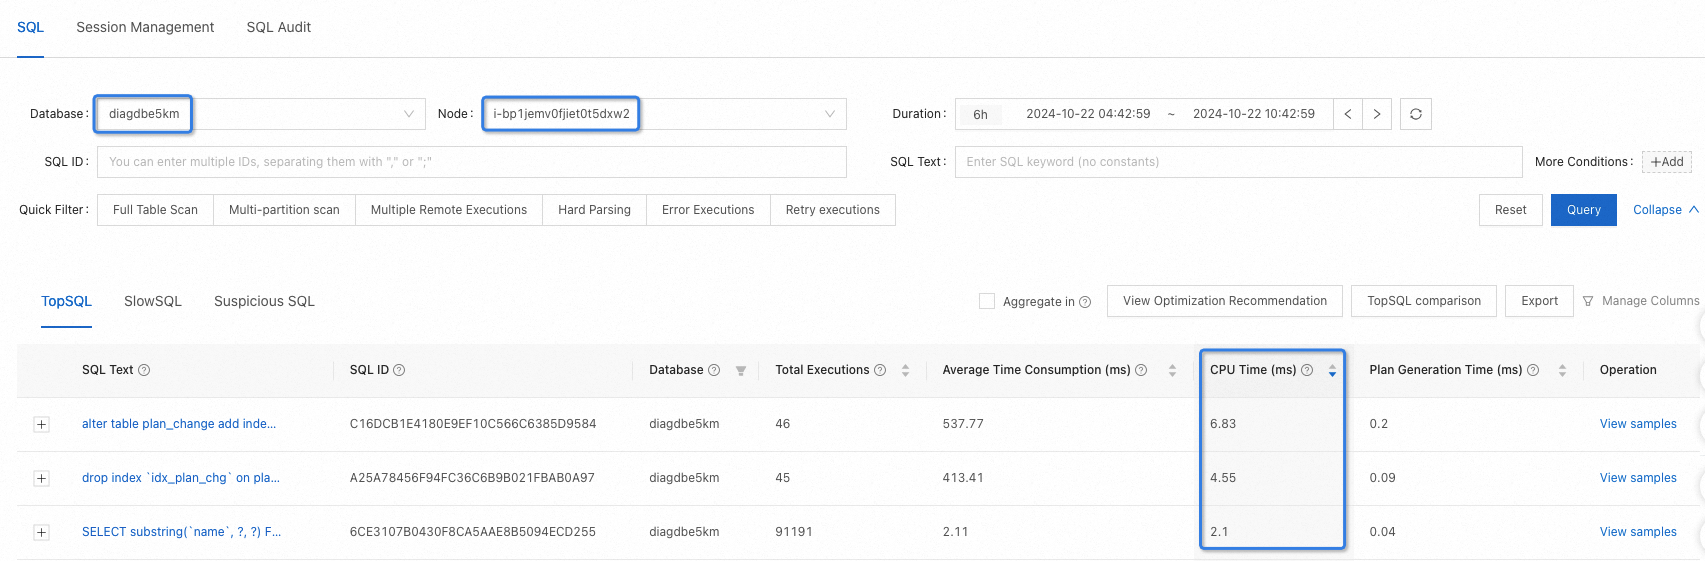
Task: Open View samples for SELECT substring row
Action: coord(1638,532)
